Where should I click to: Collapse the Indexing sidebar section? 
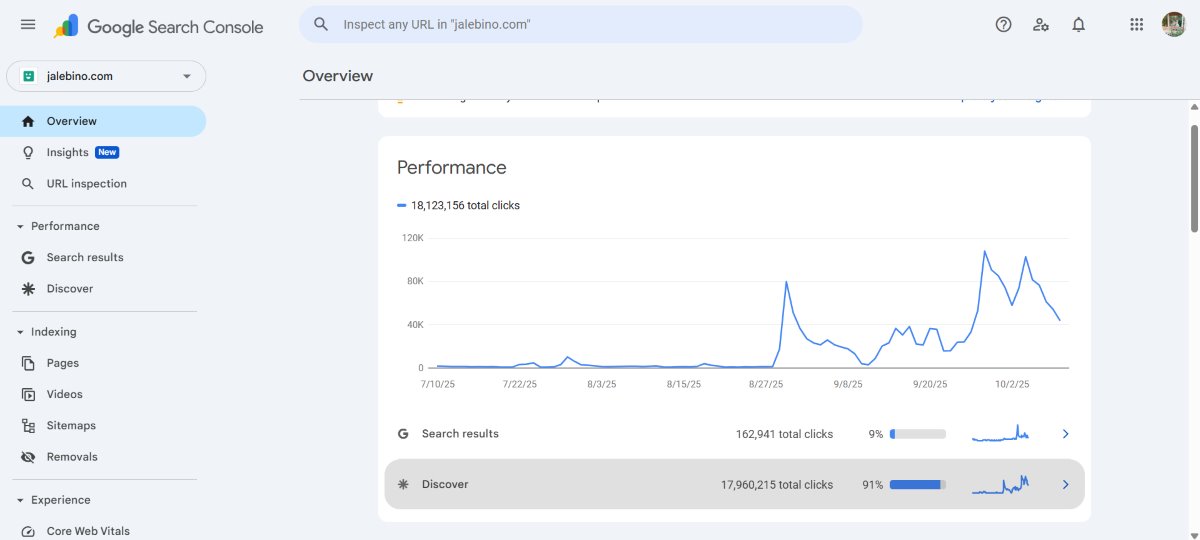(x=20, y=332)
